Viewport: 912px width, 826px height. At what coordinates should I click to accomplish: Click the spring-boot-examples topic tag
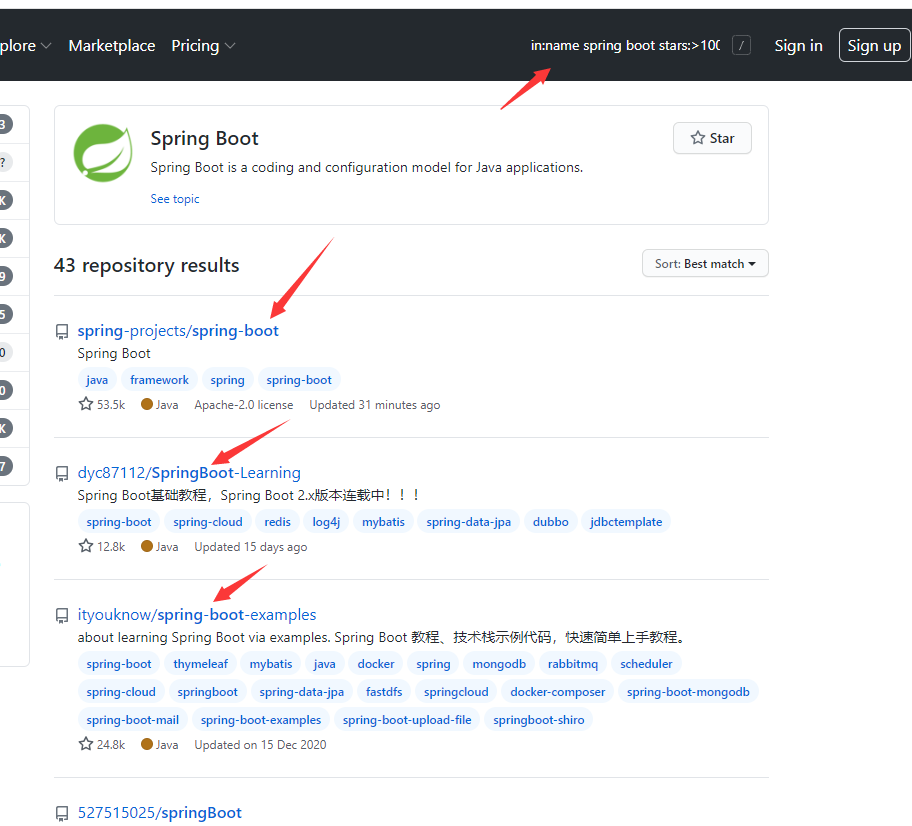(261, 720)
